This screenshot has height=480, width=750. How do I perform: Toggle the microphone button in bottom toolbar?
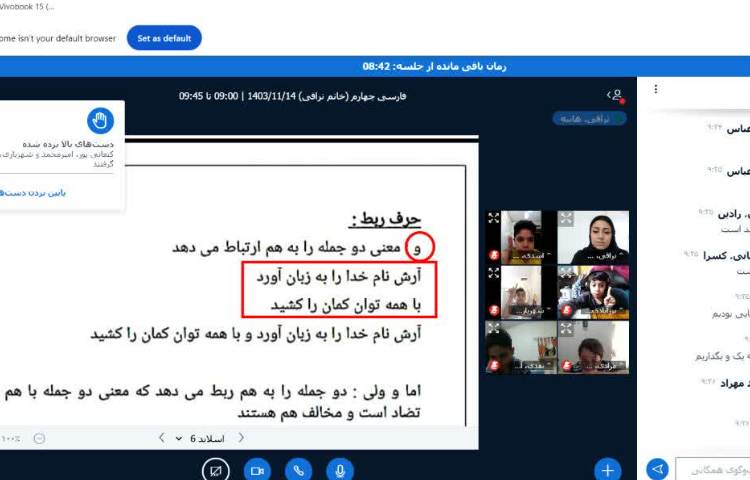pyautogui.click(x=340, y=469)
